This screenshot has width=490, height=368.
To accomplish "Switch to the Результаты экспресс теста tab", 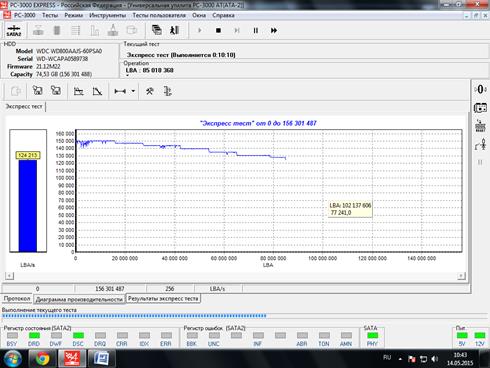I will pyautogui.click(x=163, y=298).
